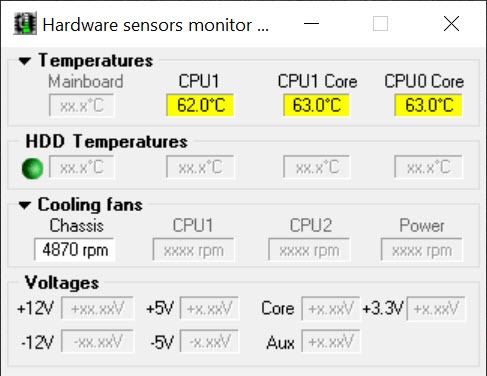Click the +3.3V voltage value box
The height and width of the screenshot is (376, 487).
pos(436,308)
